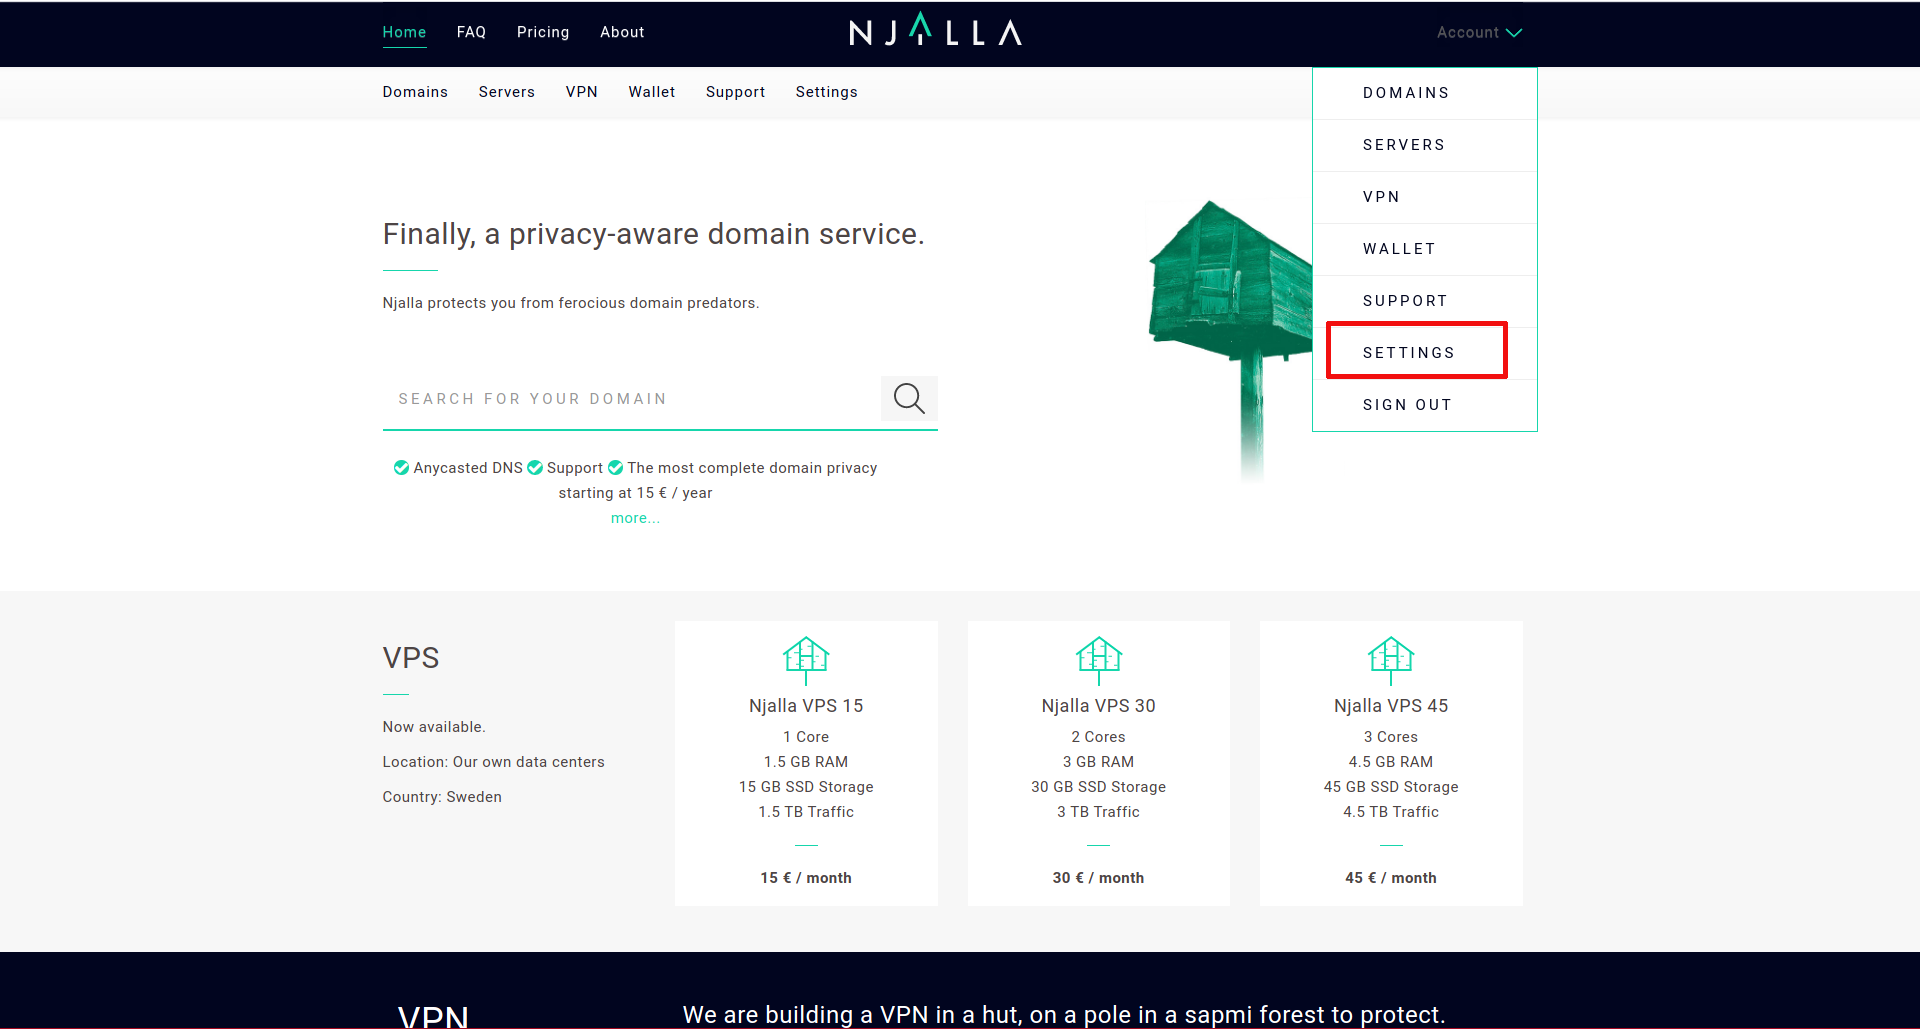The image size is (1920, 1029).
Task: Open the About page link
Action: (x=622, y=32)
